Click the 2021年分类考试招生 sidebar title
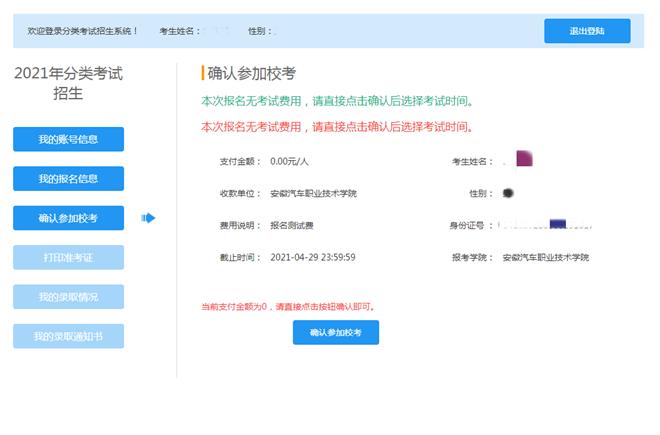The image size is (660, 435). click(x=68, y=83)
